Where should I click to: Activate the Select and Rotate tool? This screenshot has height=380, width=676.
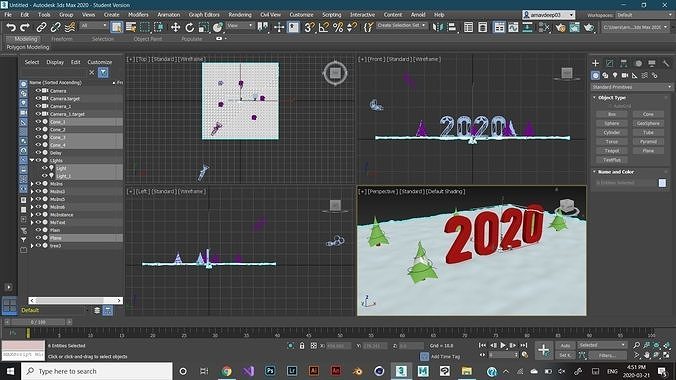tap(189, 27)
